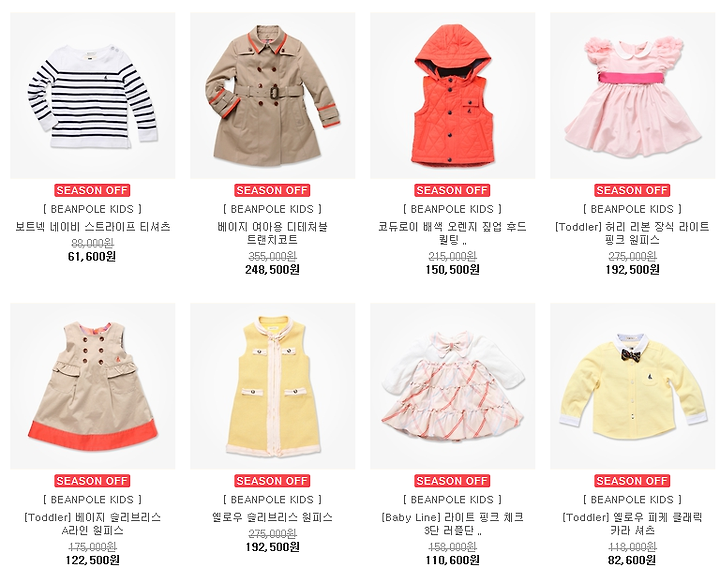
Task: Click the 61,600원 sale price
Action: click(92, 257)
